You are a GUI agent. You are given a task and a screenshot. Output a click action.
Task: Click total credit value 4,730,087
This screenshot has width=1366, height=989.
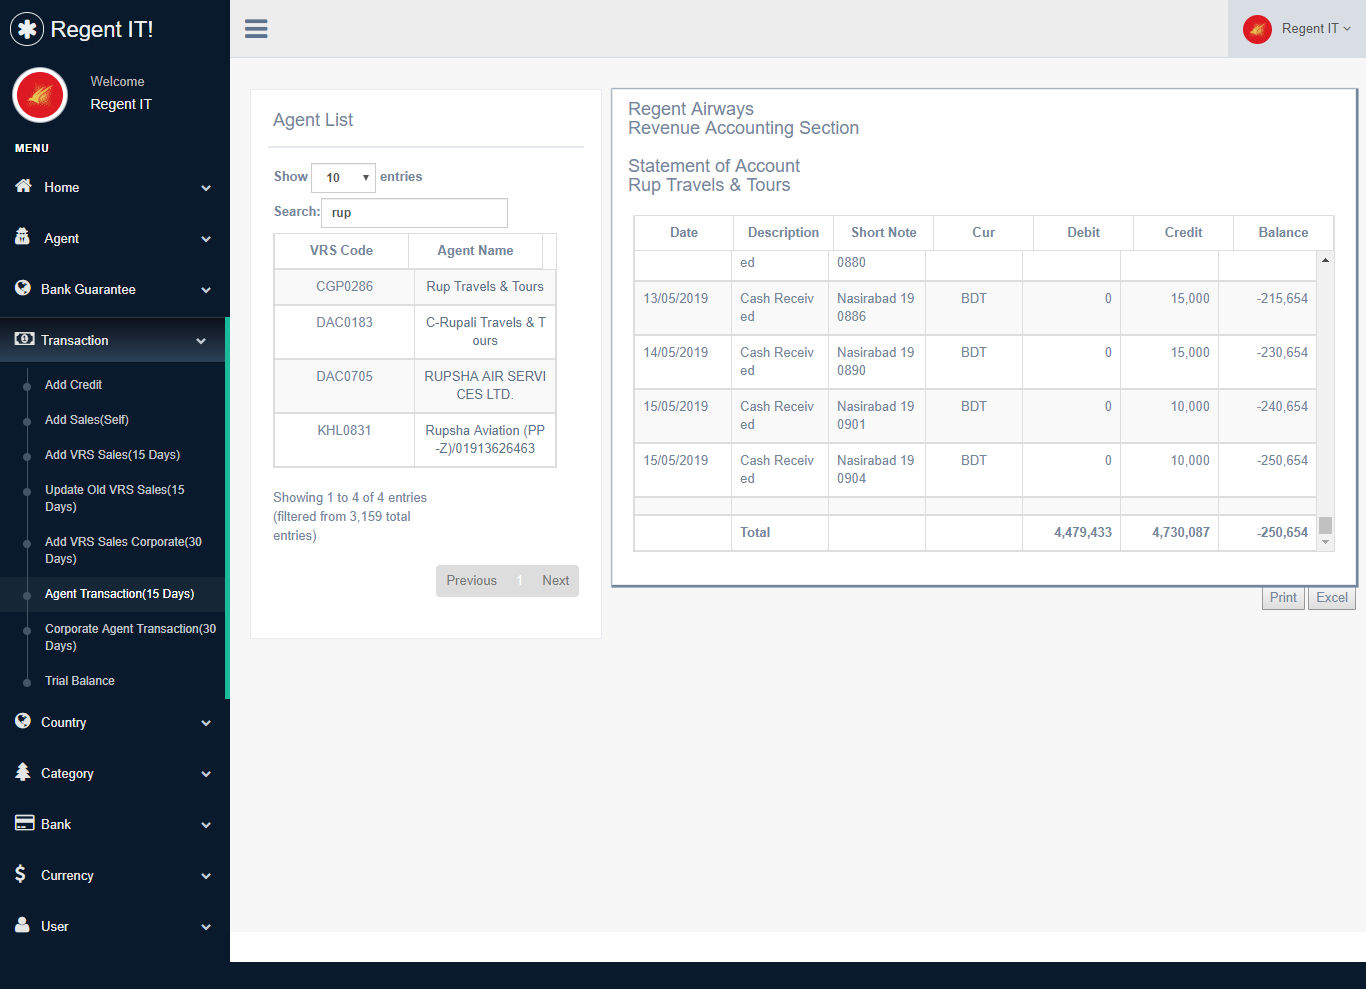(x=1181, y=533)
